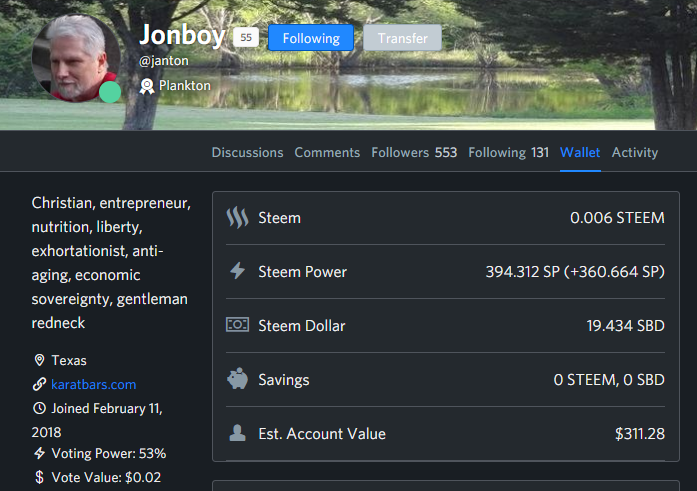Open Jonboy's profile avatar picture

(76, 58)
